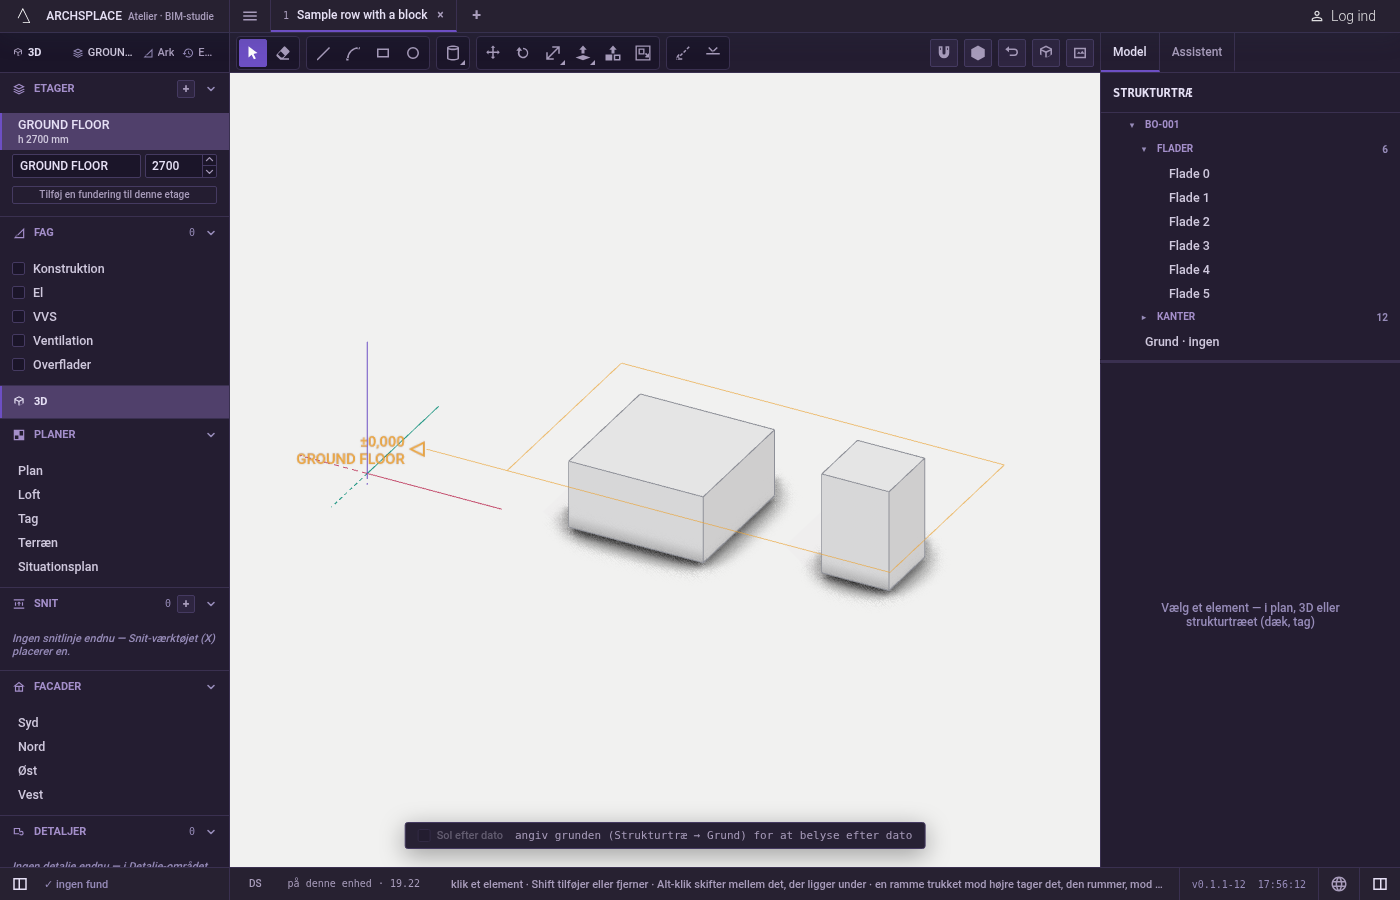The height and width of the screenshot is (900, 1400).
Task: Collapse the FLADER tree node
Action: pos(1144,149)
